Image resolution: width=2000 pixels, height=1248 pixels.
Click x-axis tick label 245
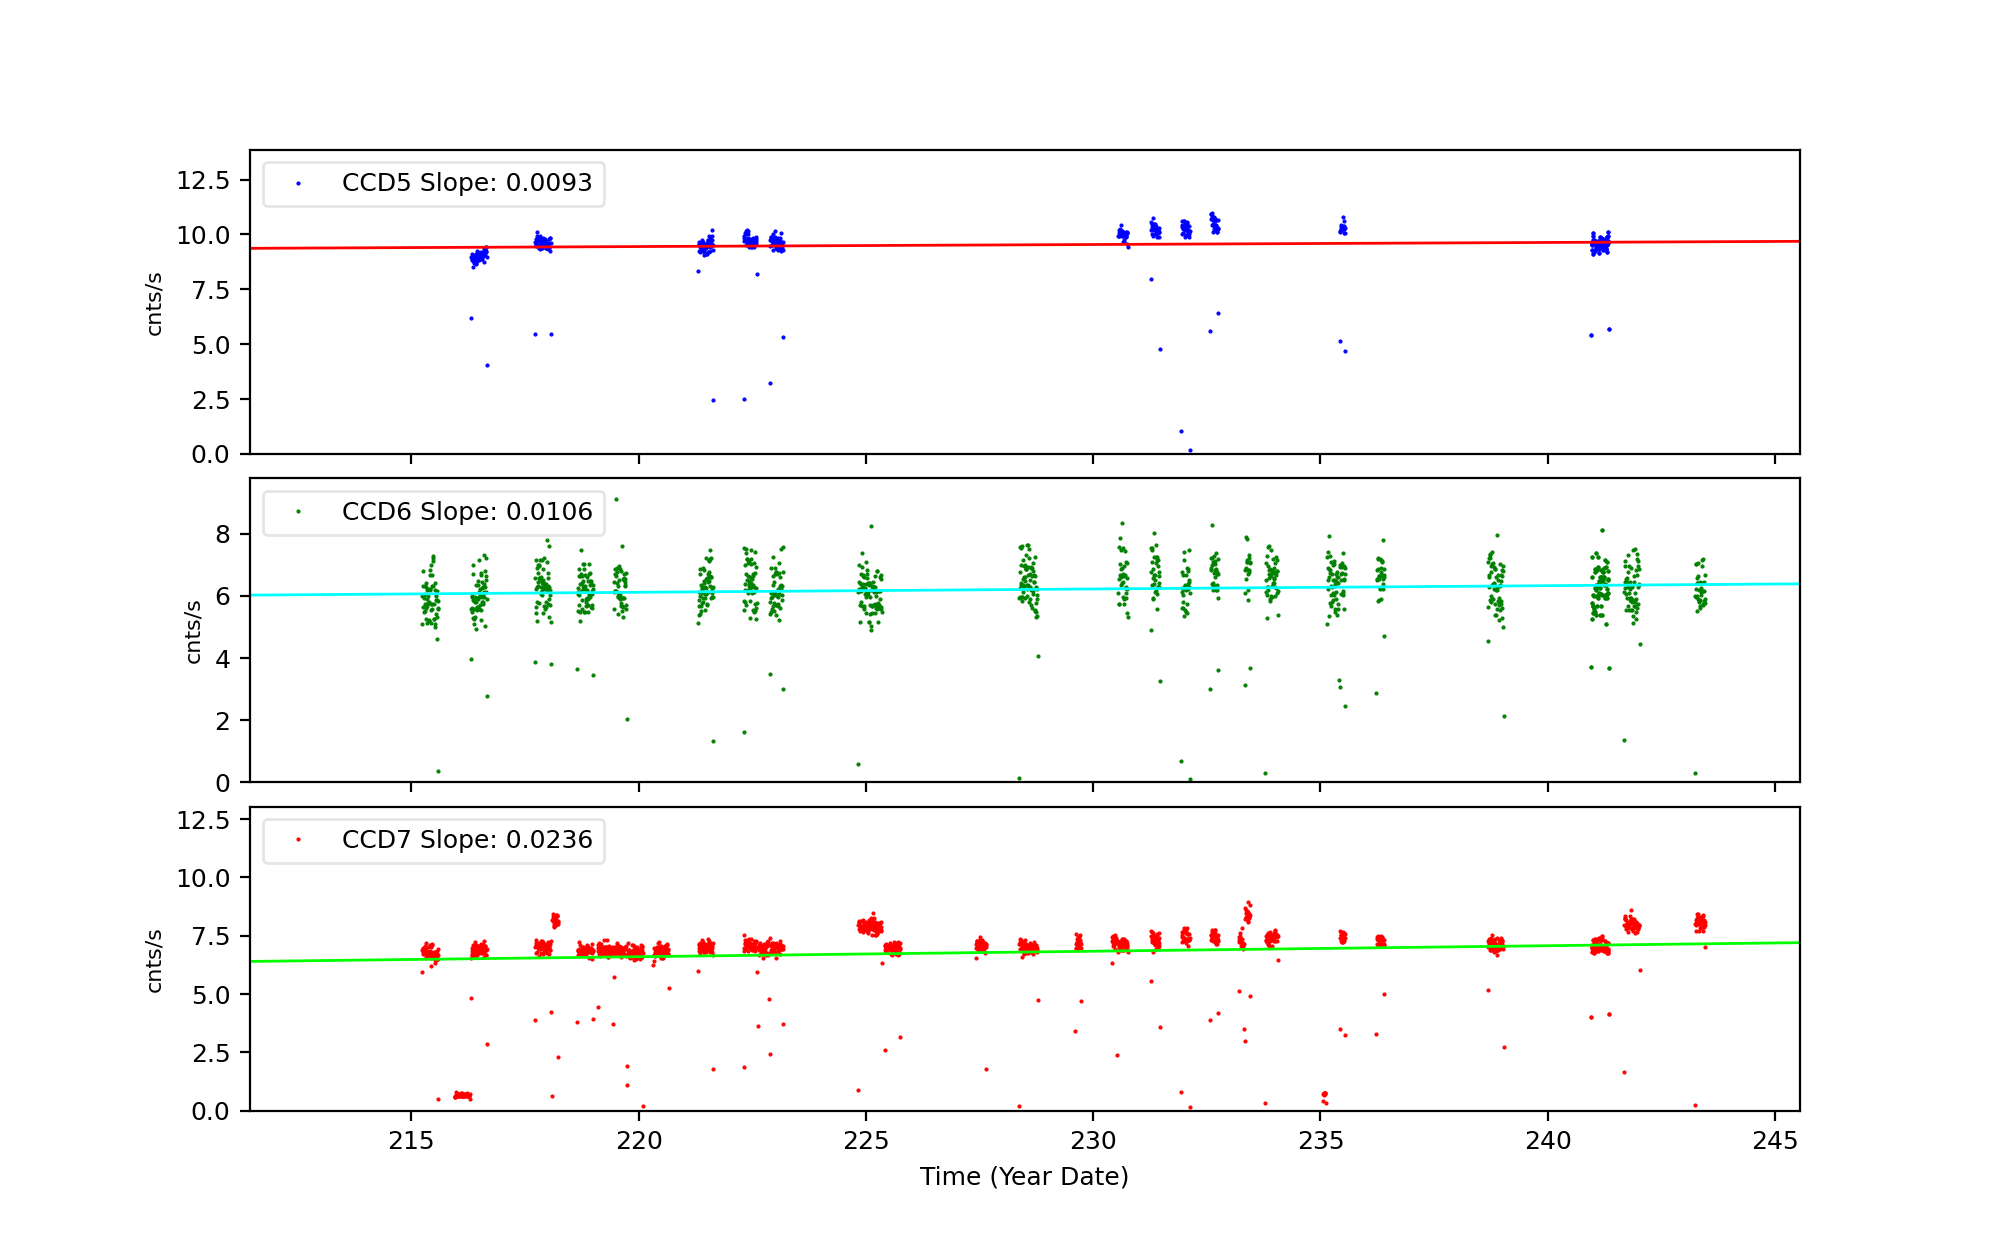pos(1775,1141)
